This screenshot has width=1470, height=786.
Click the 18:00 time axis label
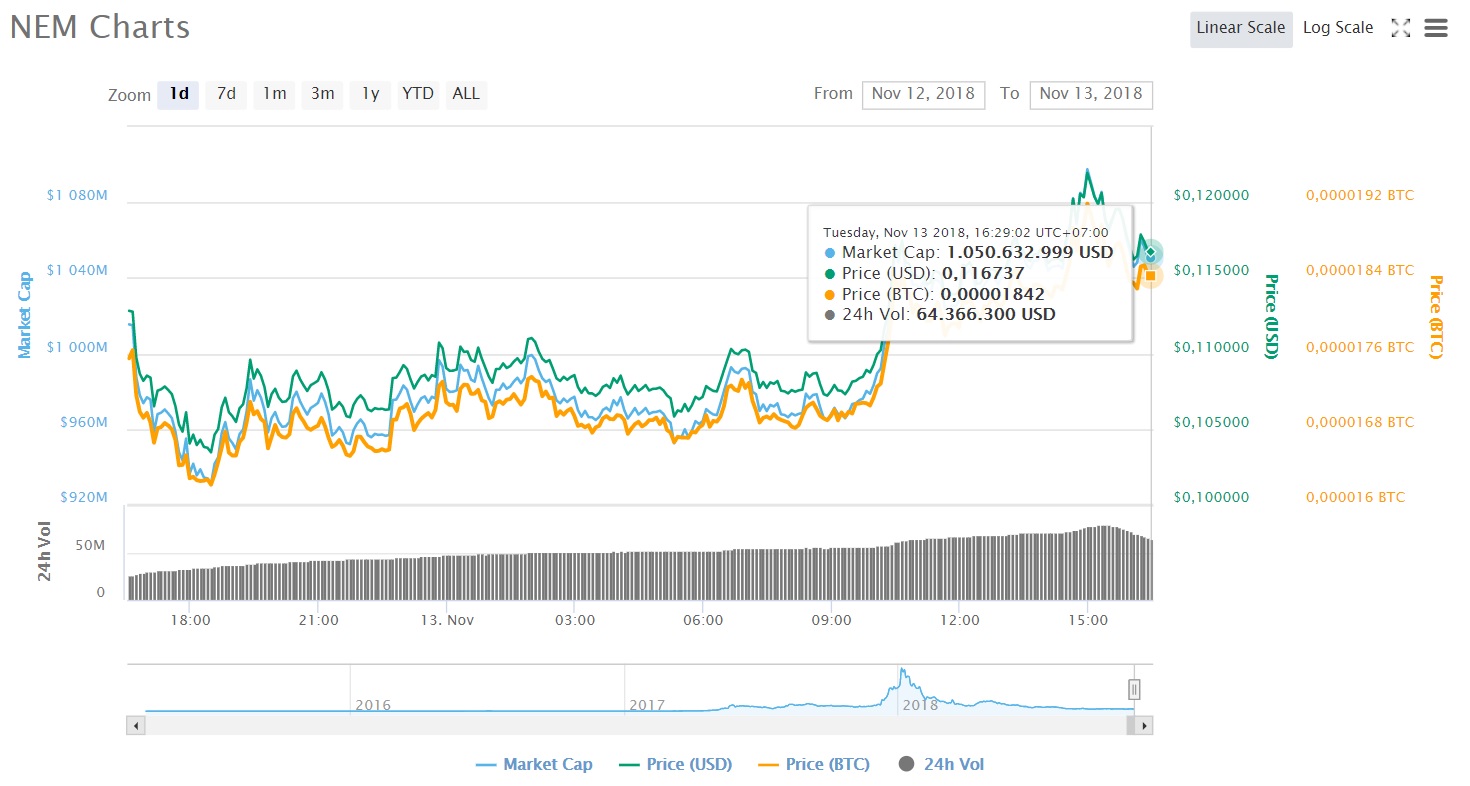190,620
